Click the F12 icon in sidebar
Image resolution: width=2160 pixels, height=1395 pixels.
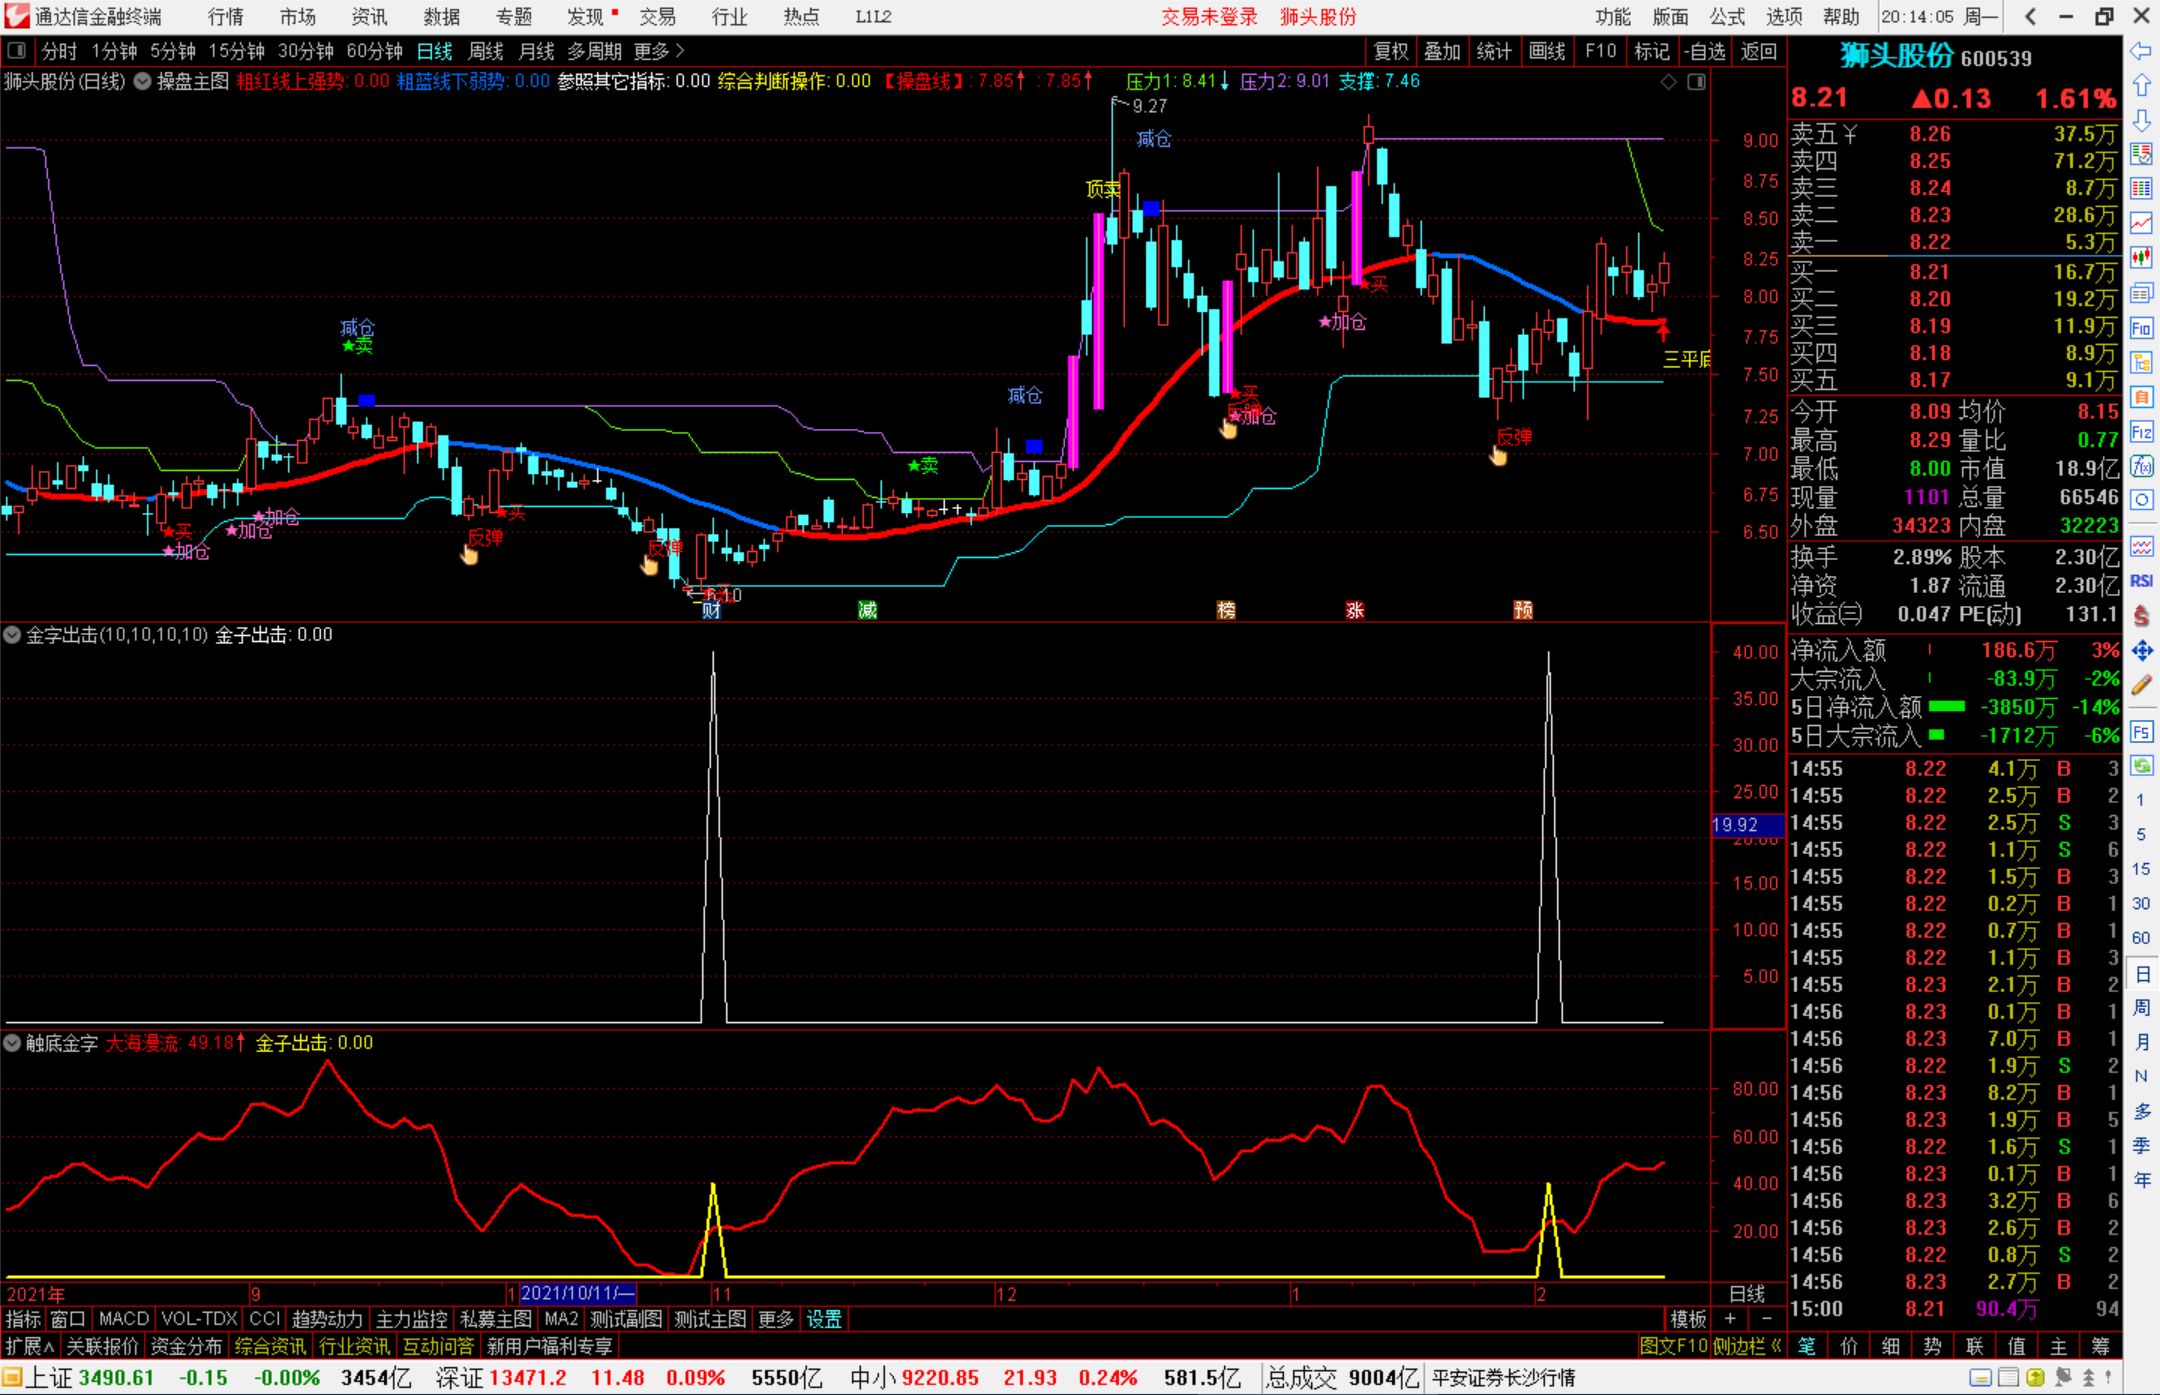(2141, 432)
